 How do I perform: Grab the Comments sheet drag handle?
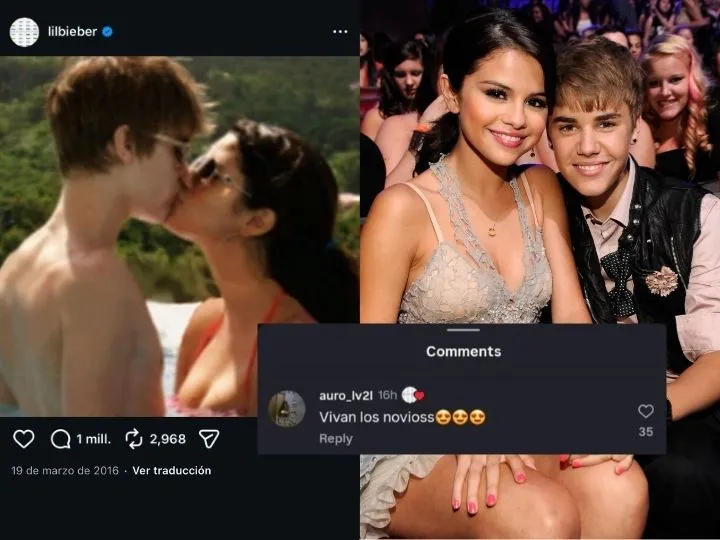click(x=463, y=330)
